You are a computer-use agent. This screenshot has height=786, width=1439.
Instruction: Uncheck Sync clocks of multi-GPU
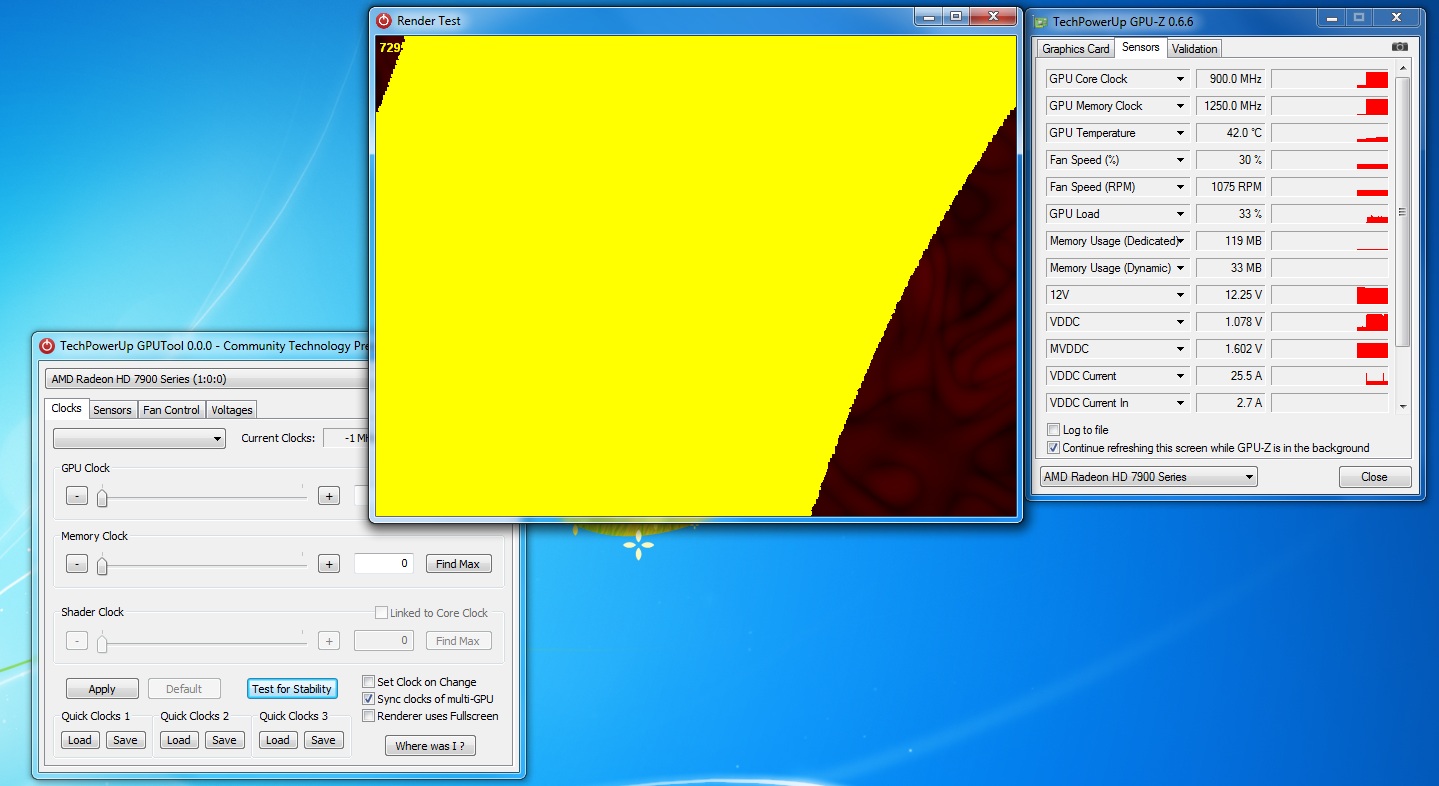click(368, 699)
